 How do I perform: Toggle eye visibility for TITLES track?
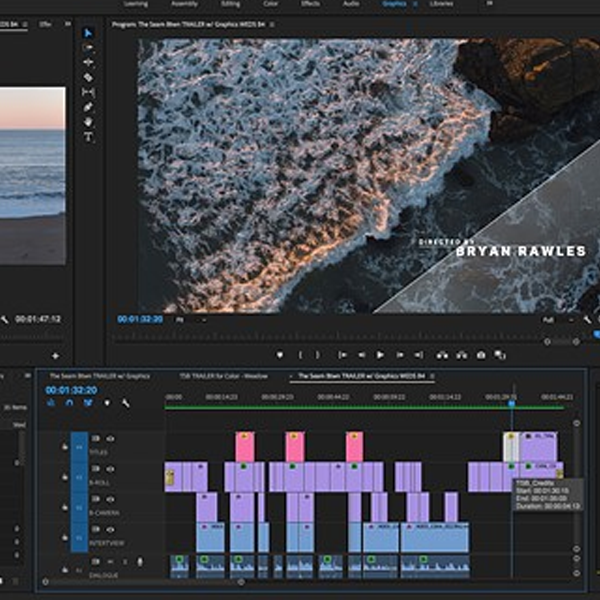point(111,438)
